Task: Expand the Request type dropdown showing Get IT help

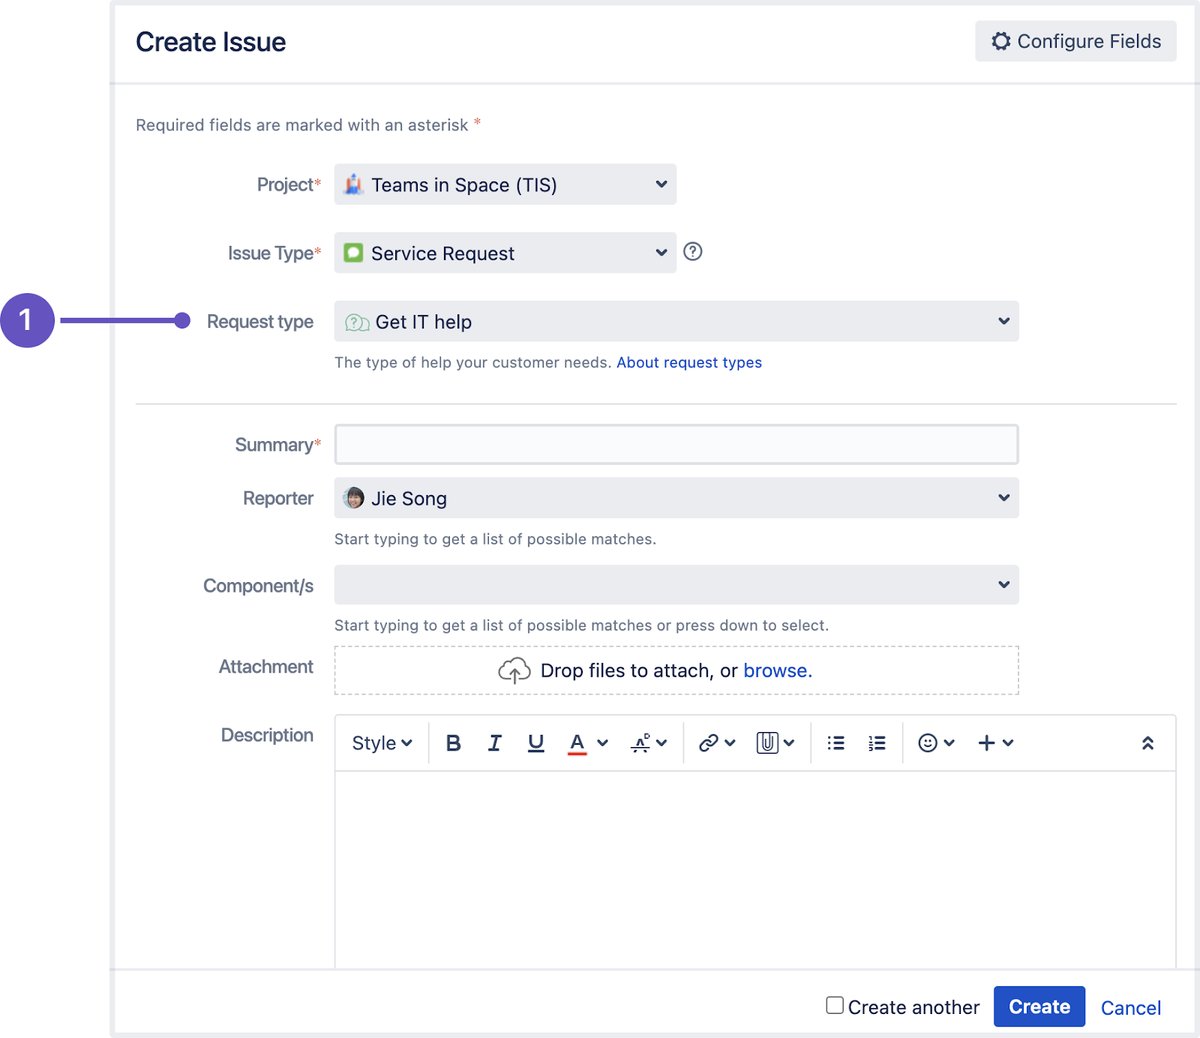Action: pos(675,321)
